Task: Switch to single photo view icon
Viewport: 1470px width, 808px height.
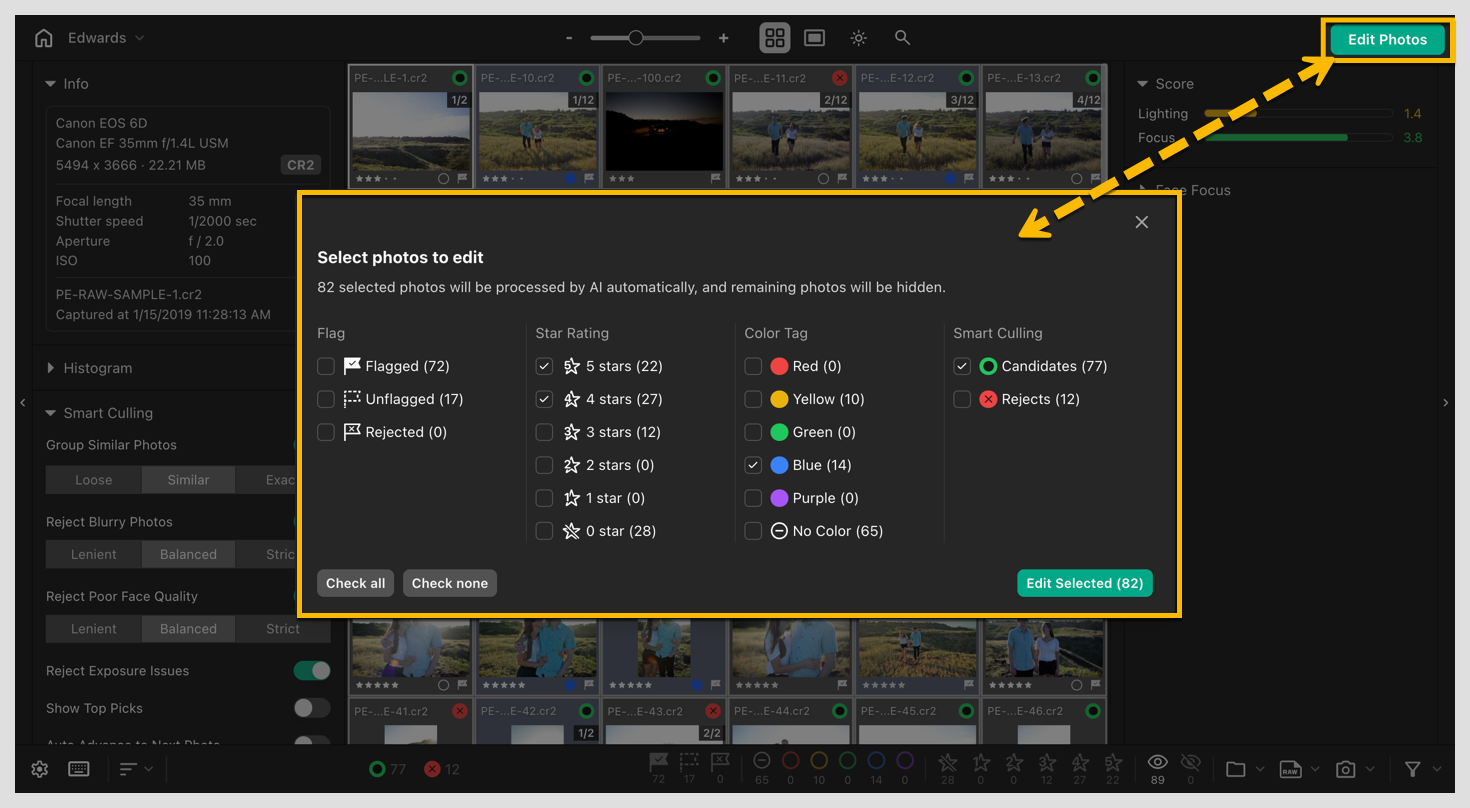Action: coord(815,38)
